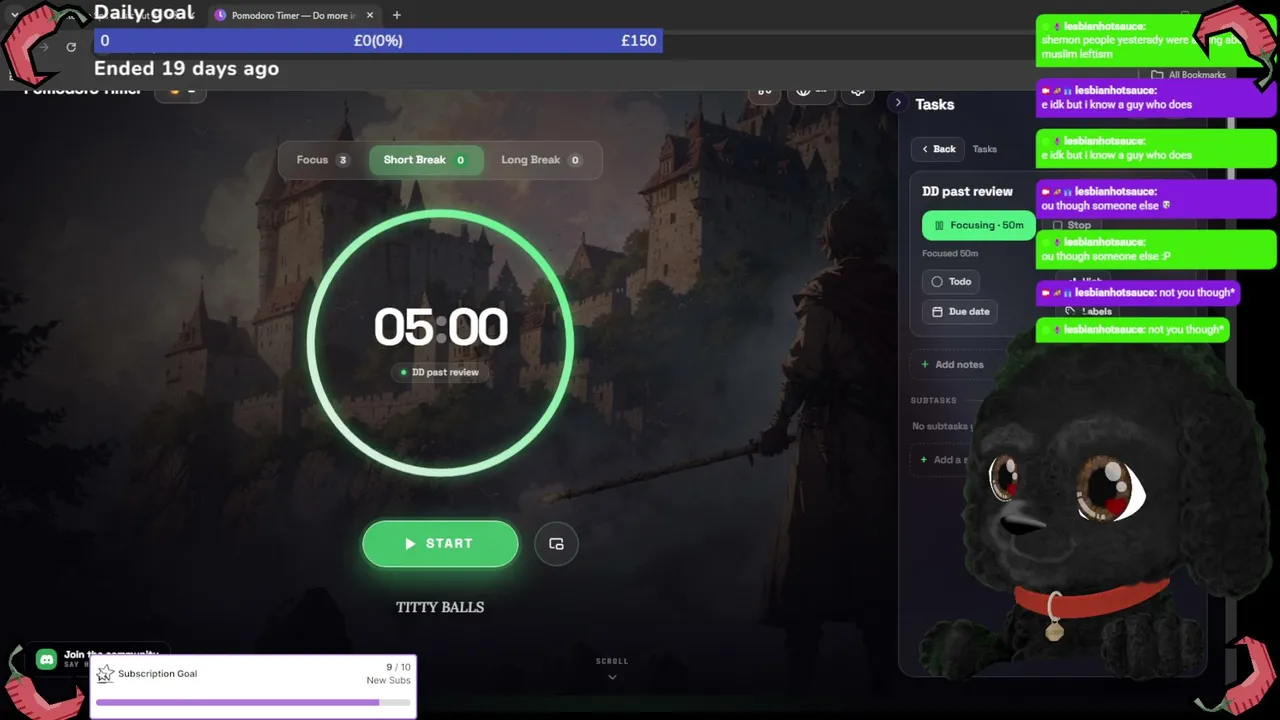Set a Due date for the task

960,312
